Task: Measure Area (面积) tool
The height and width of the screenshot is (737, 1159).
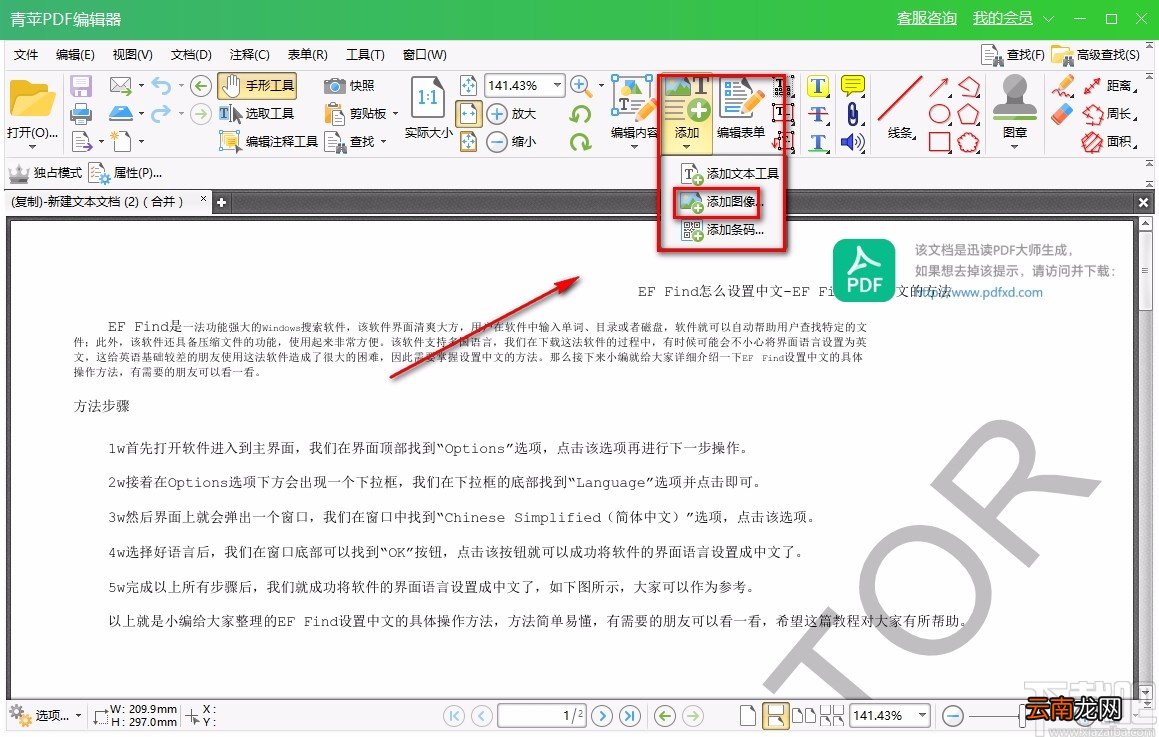Action: point(1109,141)
